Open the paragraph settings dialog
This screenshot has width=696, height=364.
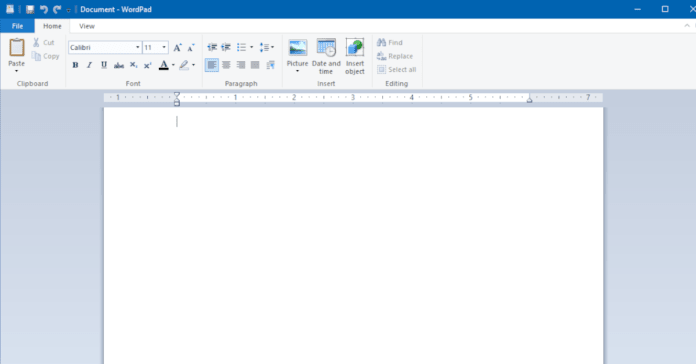click(x=270, y=65)
